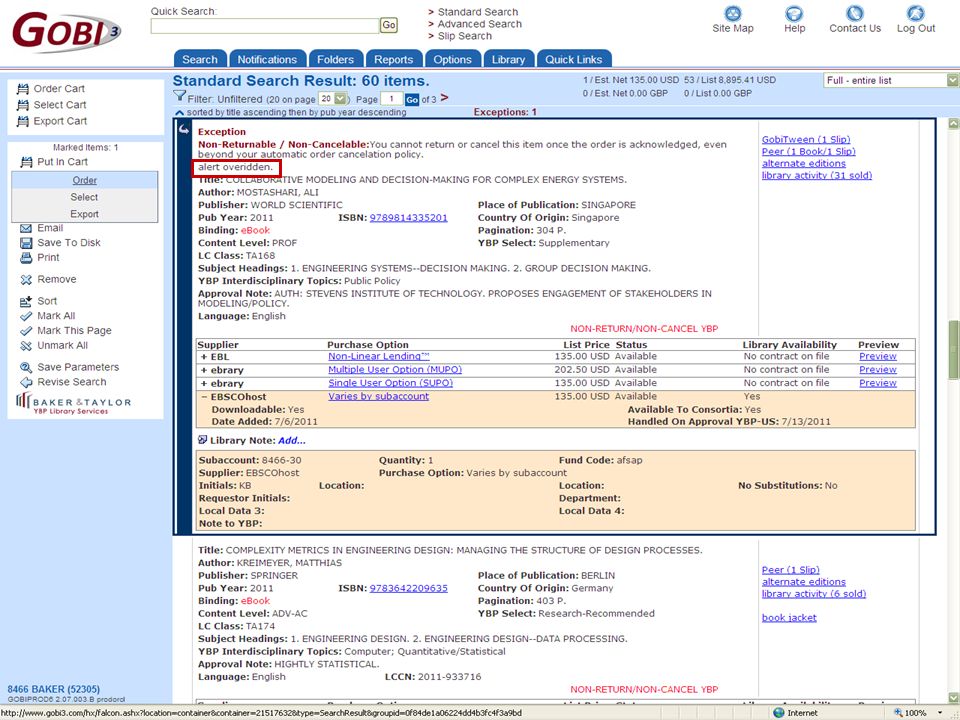This screenshot has height=720, width=960.
Task: Open the Library tab
Action: pyautogui.click(x=509, y=59)
